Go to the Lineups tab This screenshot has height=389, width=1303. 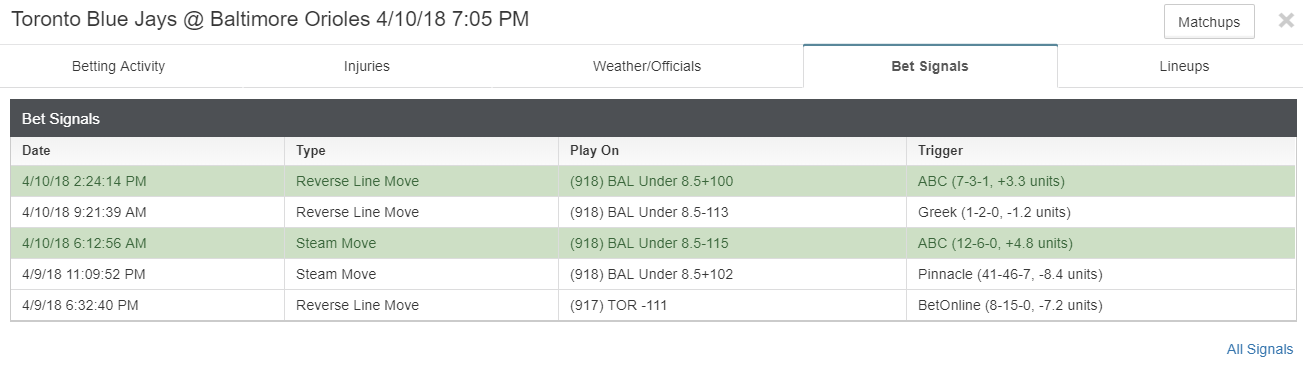[1184, 66]
